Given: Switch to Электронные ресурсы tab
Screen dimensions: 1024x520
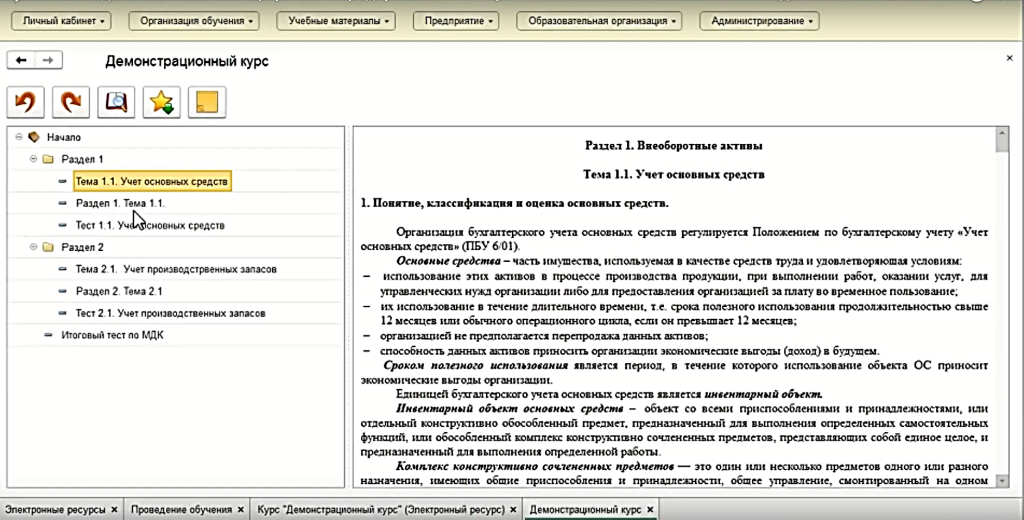Looking at the screenshot, I should (55, 510).
